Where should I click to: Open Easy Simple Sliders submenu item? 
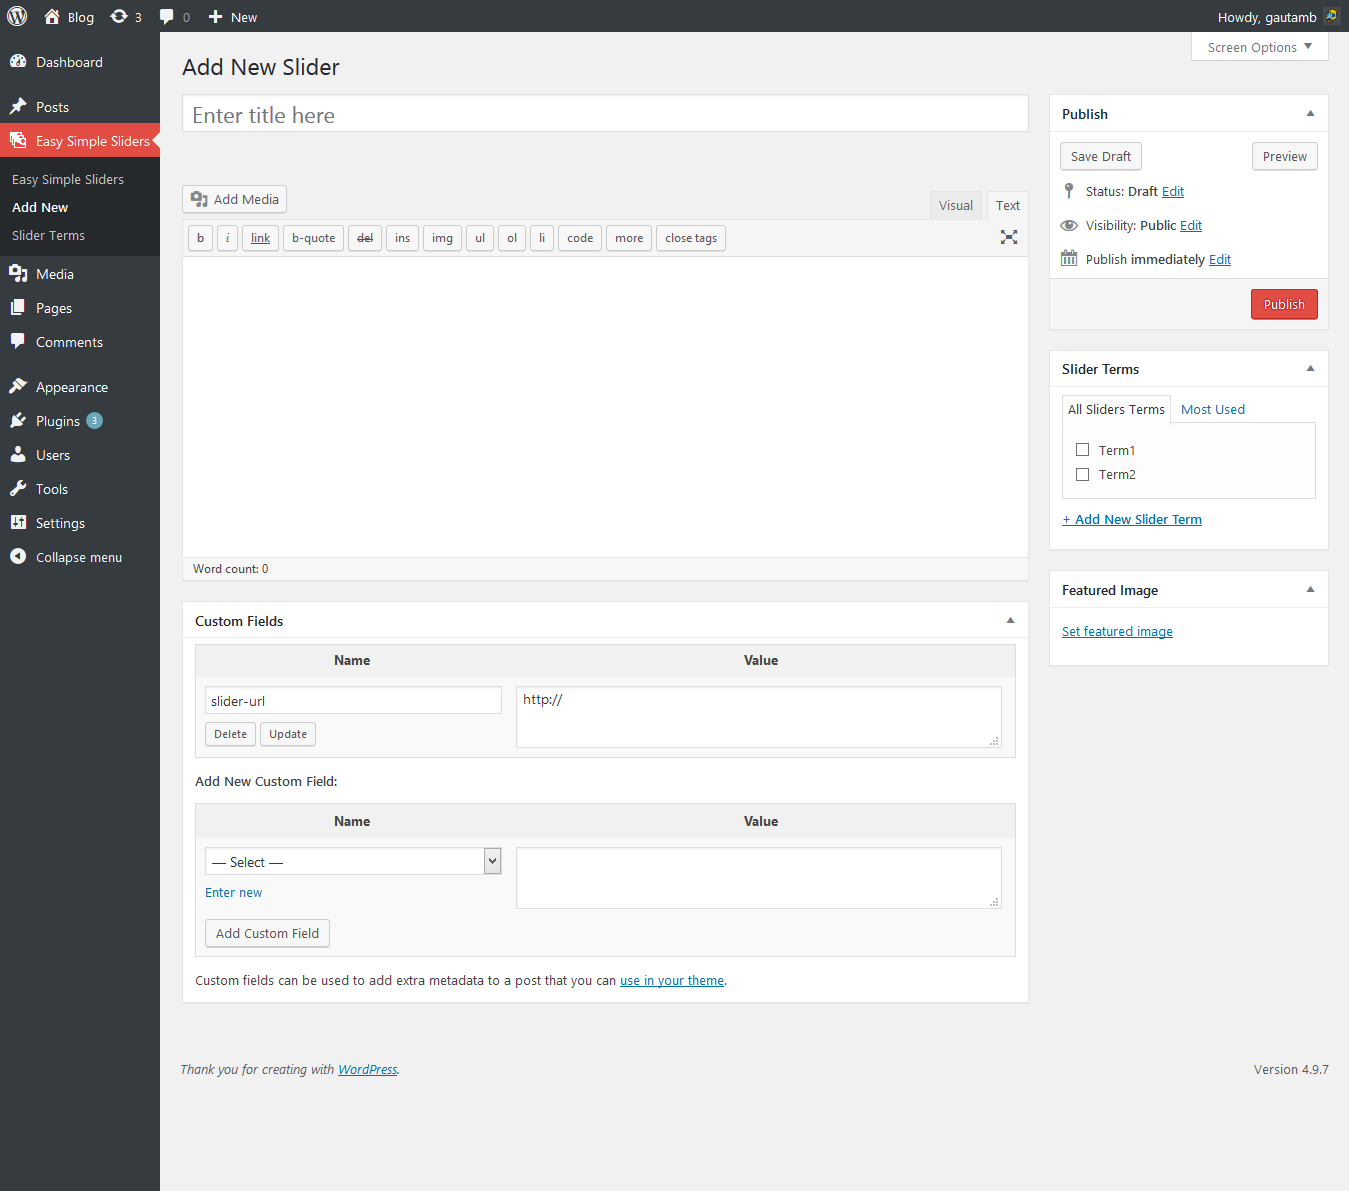tap(68, 179)
